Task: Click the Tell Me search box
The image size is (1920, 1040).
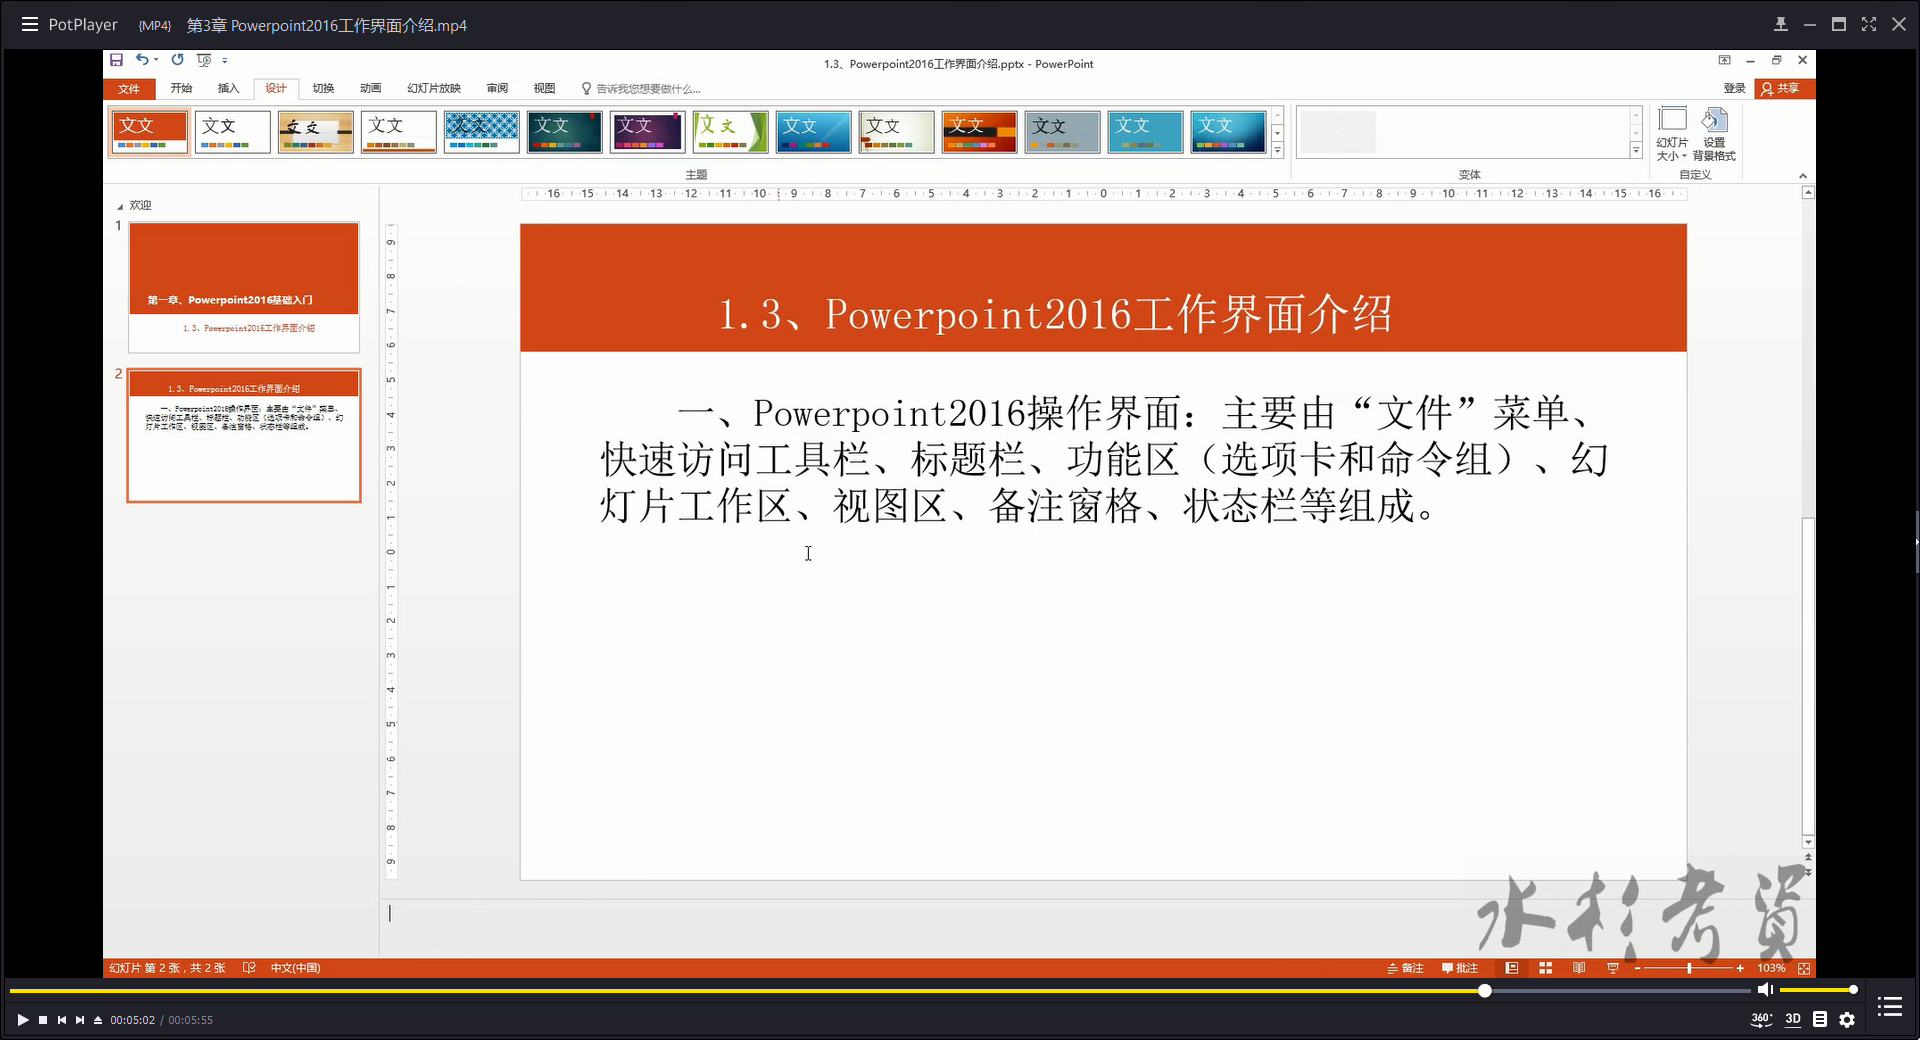Action: 641,89
